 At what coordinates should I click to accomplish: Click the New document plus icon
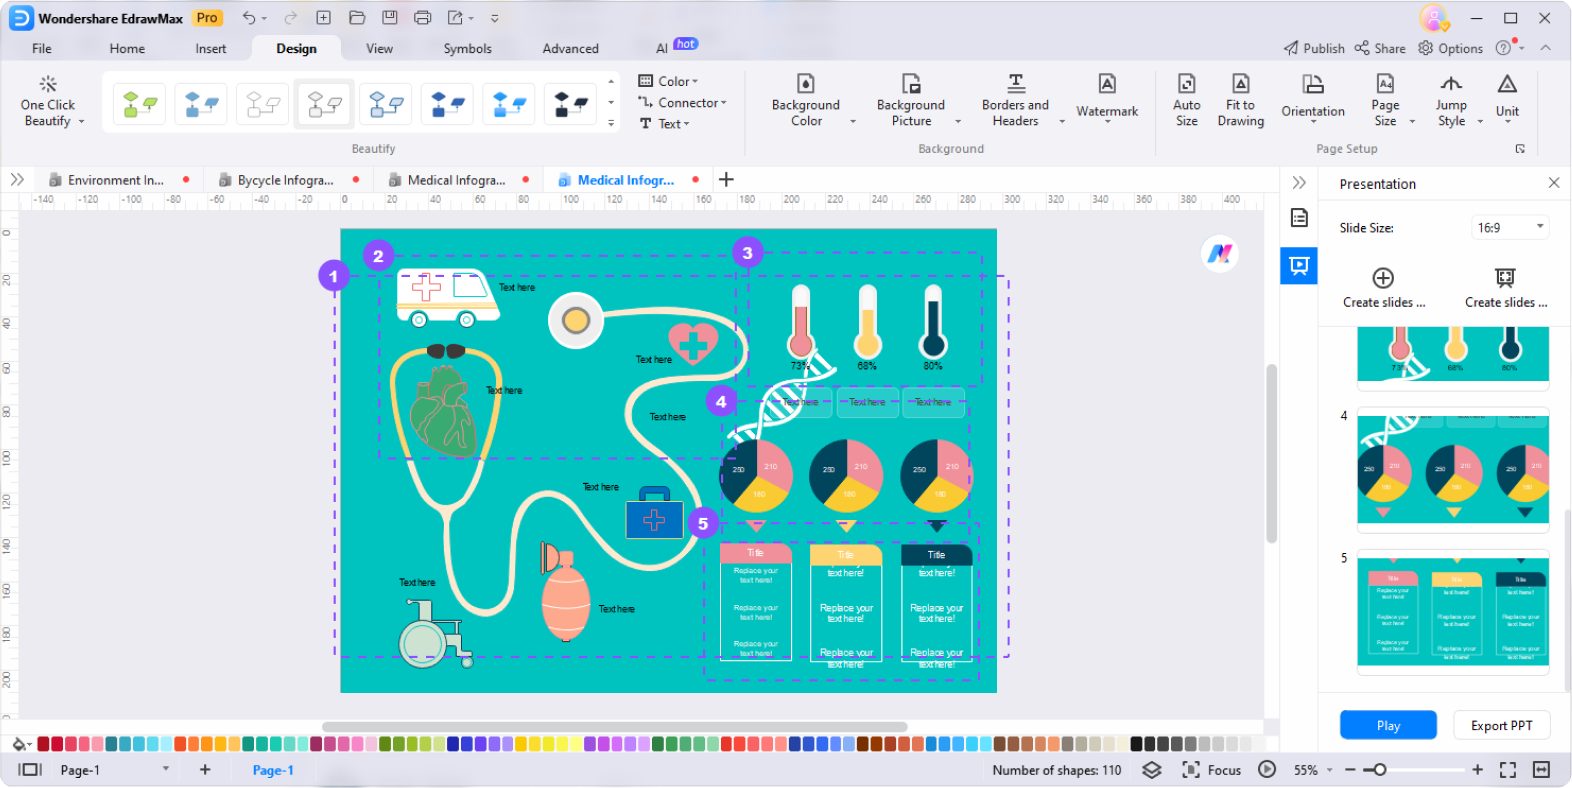(324, 18)
